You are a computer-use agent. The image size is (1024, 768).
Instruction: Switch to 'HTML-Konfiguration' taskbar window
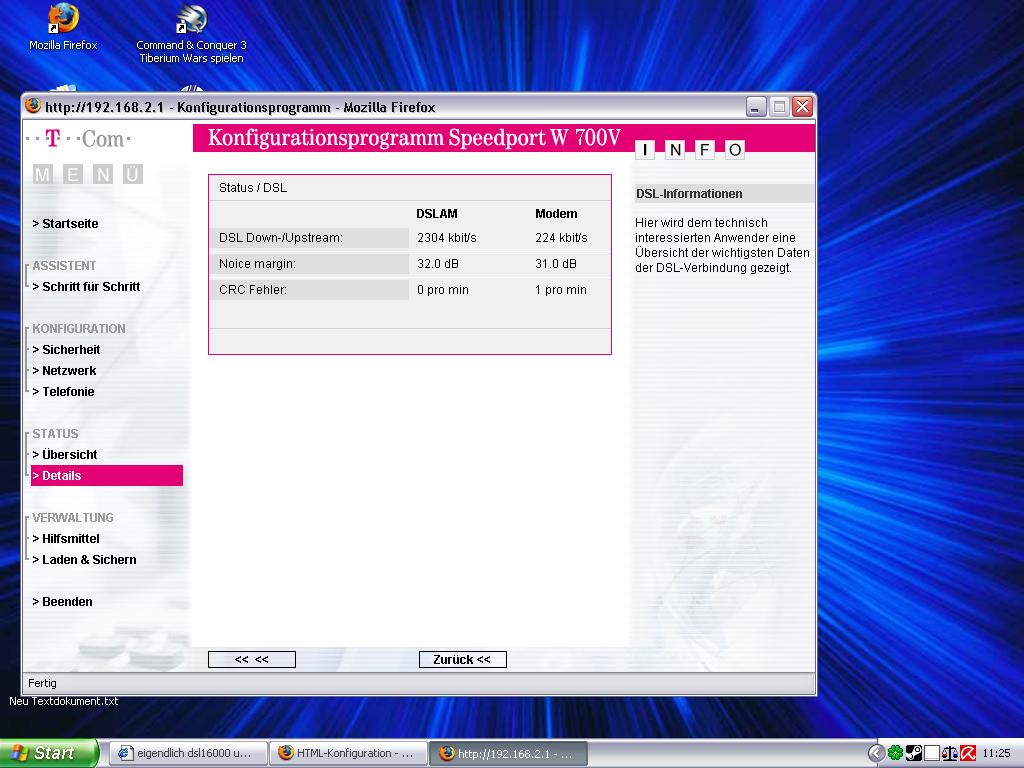pos(348,753)
